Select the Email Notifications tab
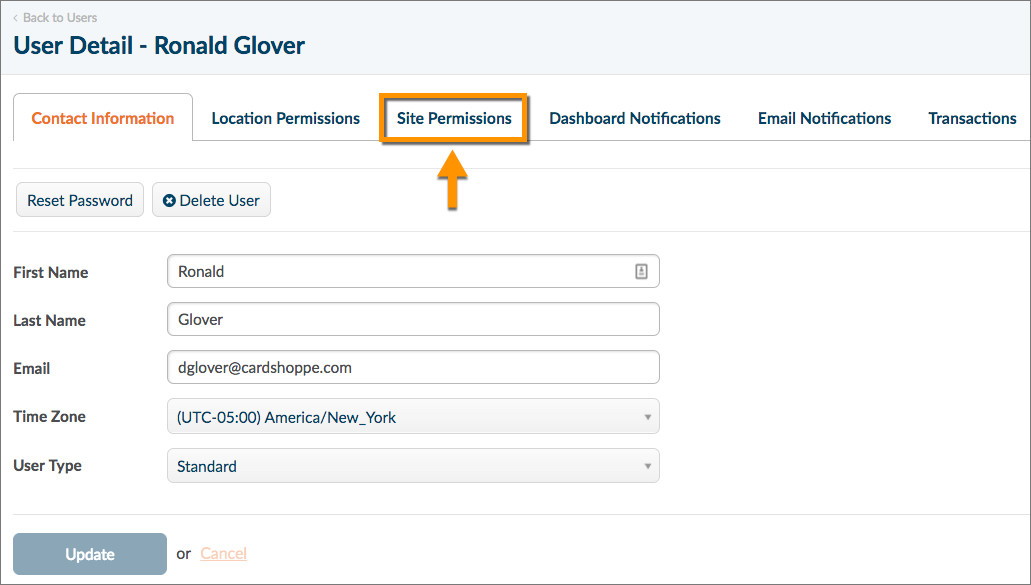 coord(824,118)
